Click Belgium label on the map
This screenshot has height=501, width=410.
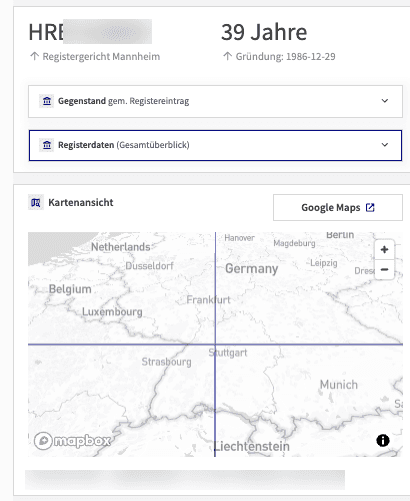[x=70, y=289]
